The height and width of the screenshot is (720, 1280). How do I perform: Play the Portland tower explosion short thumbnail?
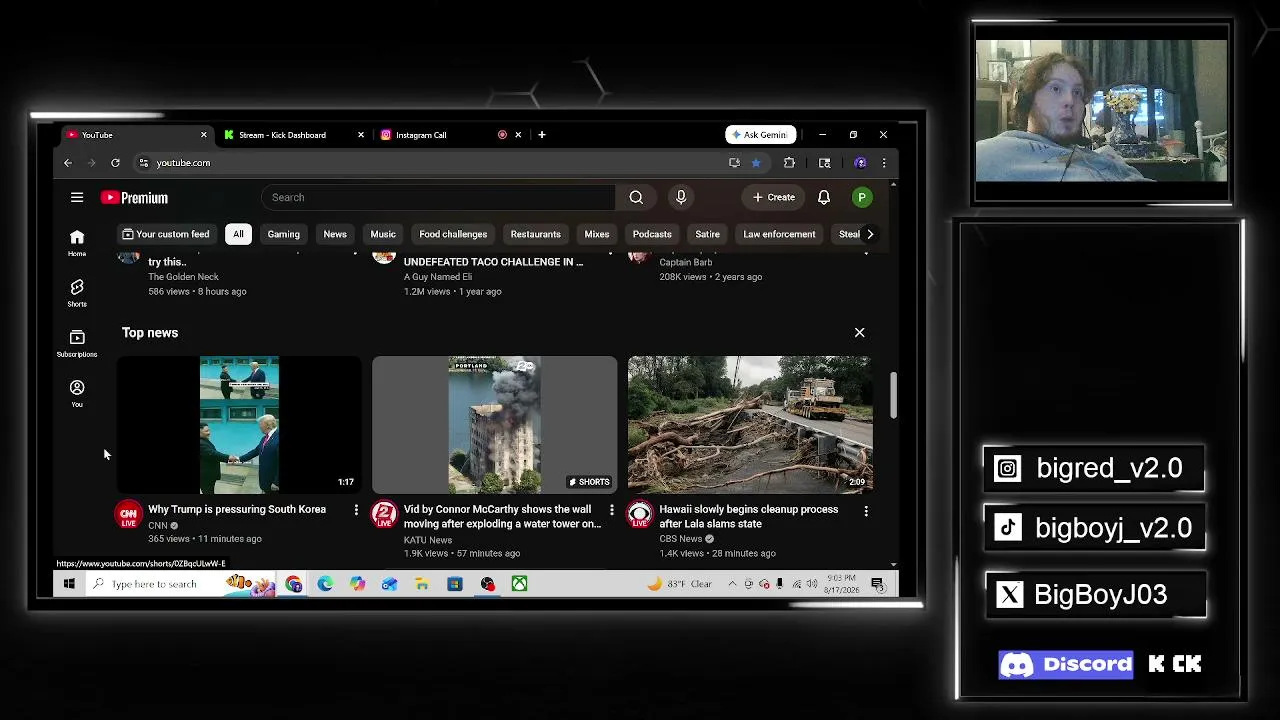click(495, 425)
